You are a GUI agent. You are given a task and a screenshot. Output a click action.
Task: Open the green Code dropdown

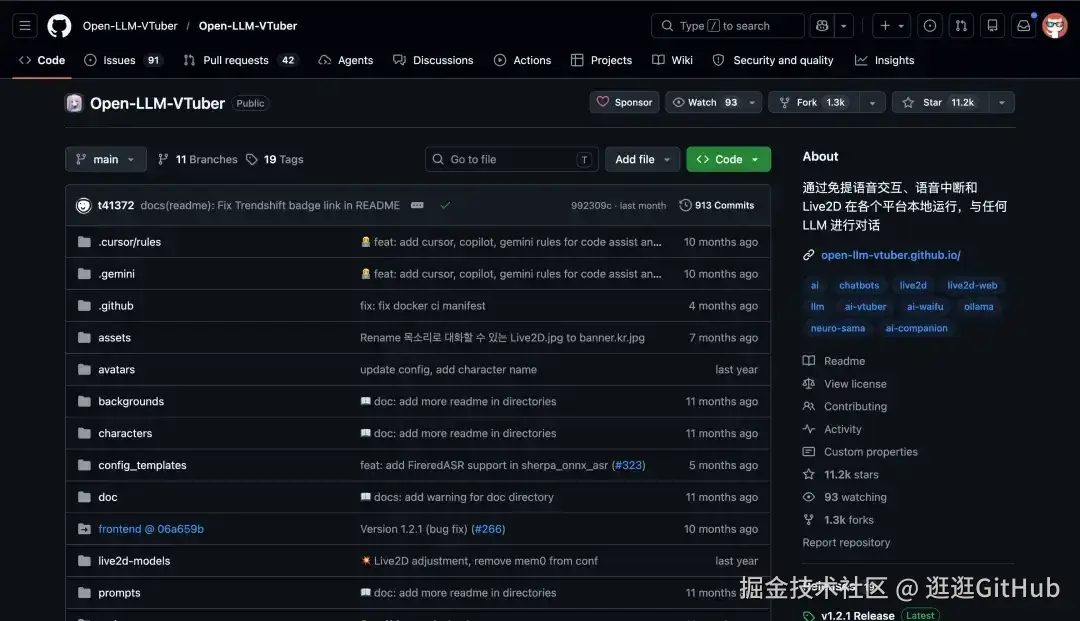click(x=729, y=159)
